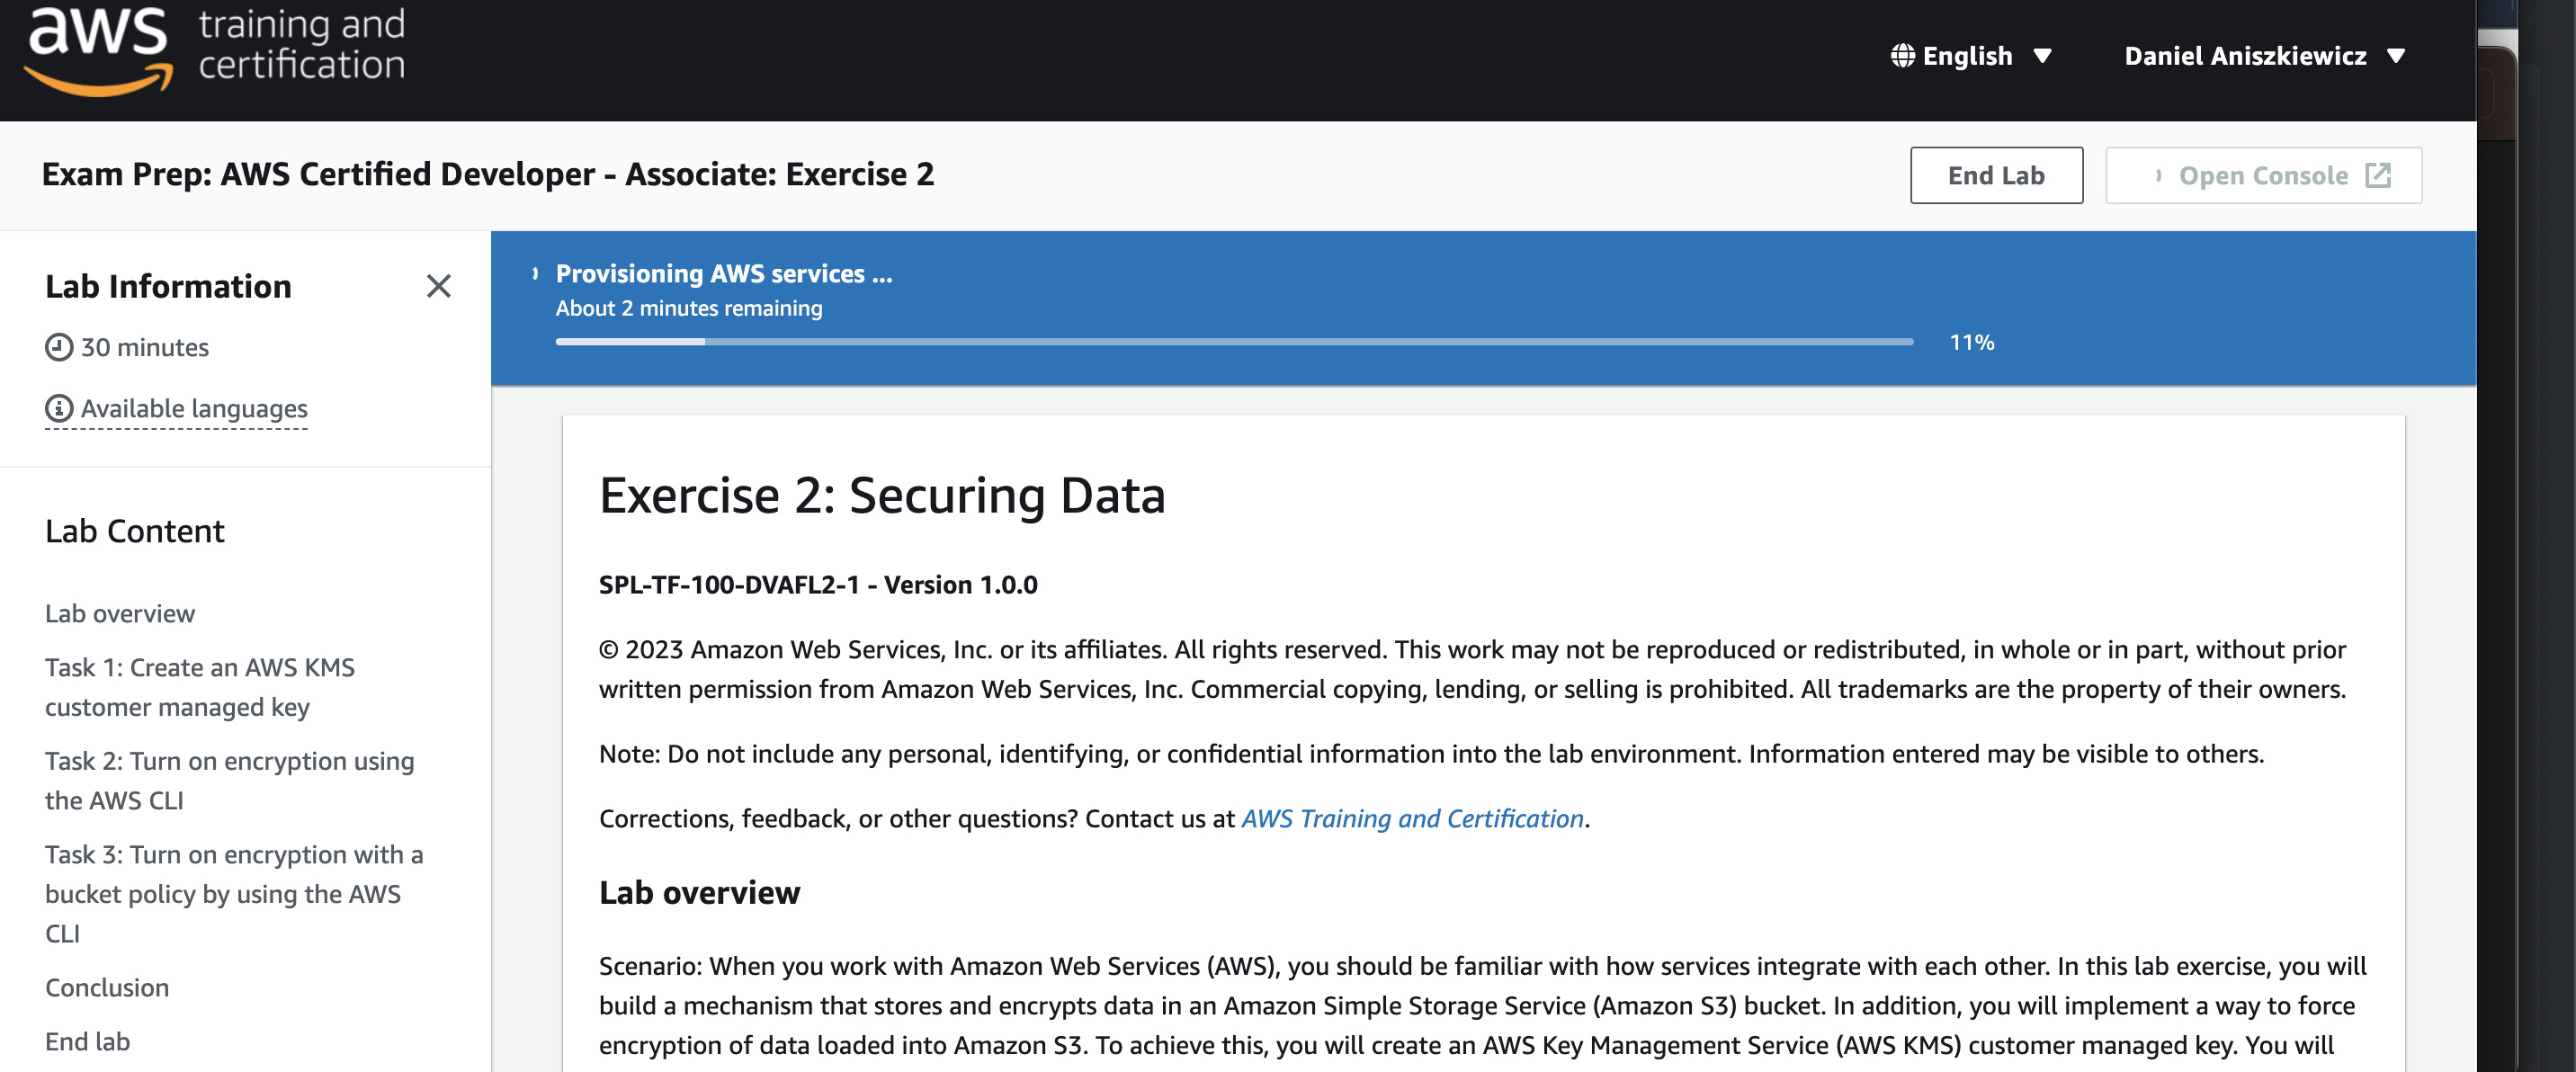Click the info icon beside Available languages

coord(59,408)
